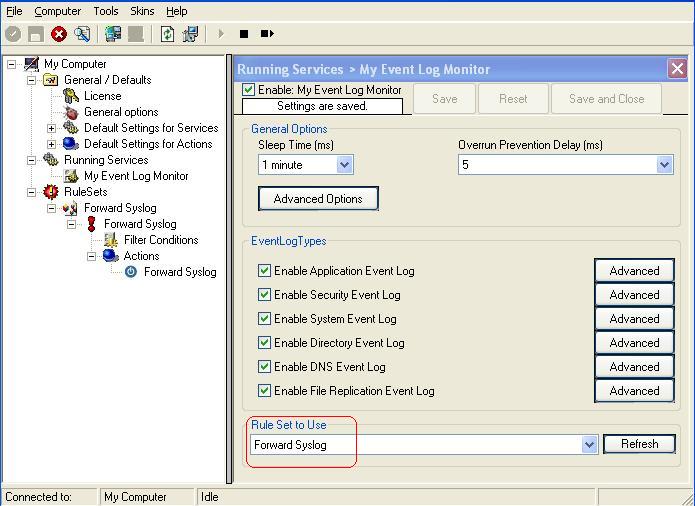Click Advanced for DNS Event Log
Screen dimensions: 695x506
(634, 366)
